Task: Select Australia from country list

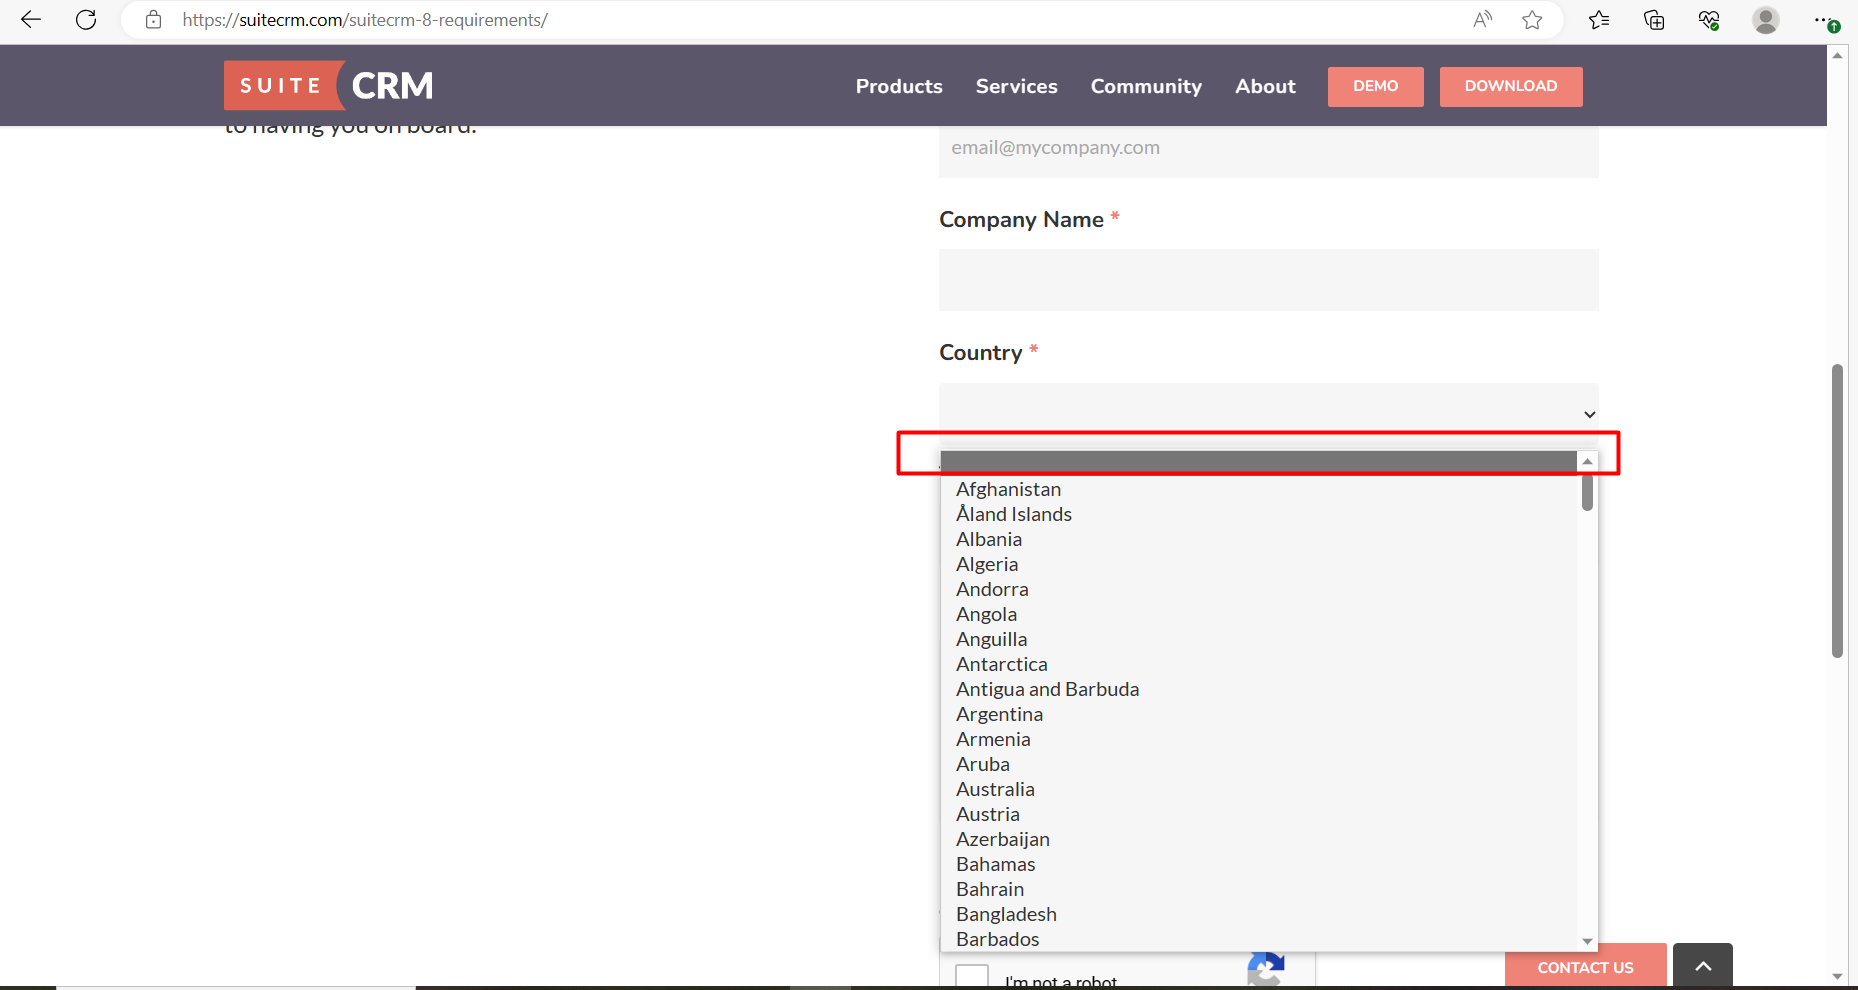Action: click(1258, 789)
